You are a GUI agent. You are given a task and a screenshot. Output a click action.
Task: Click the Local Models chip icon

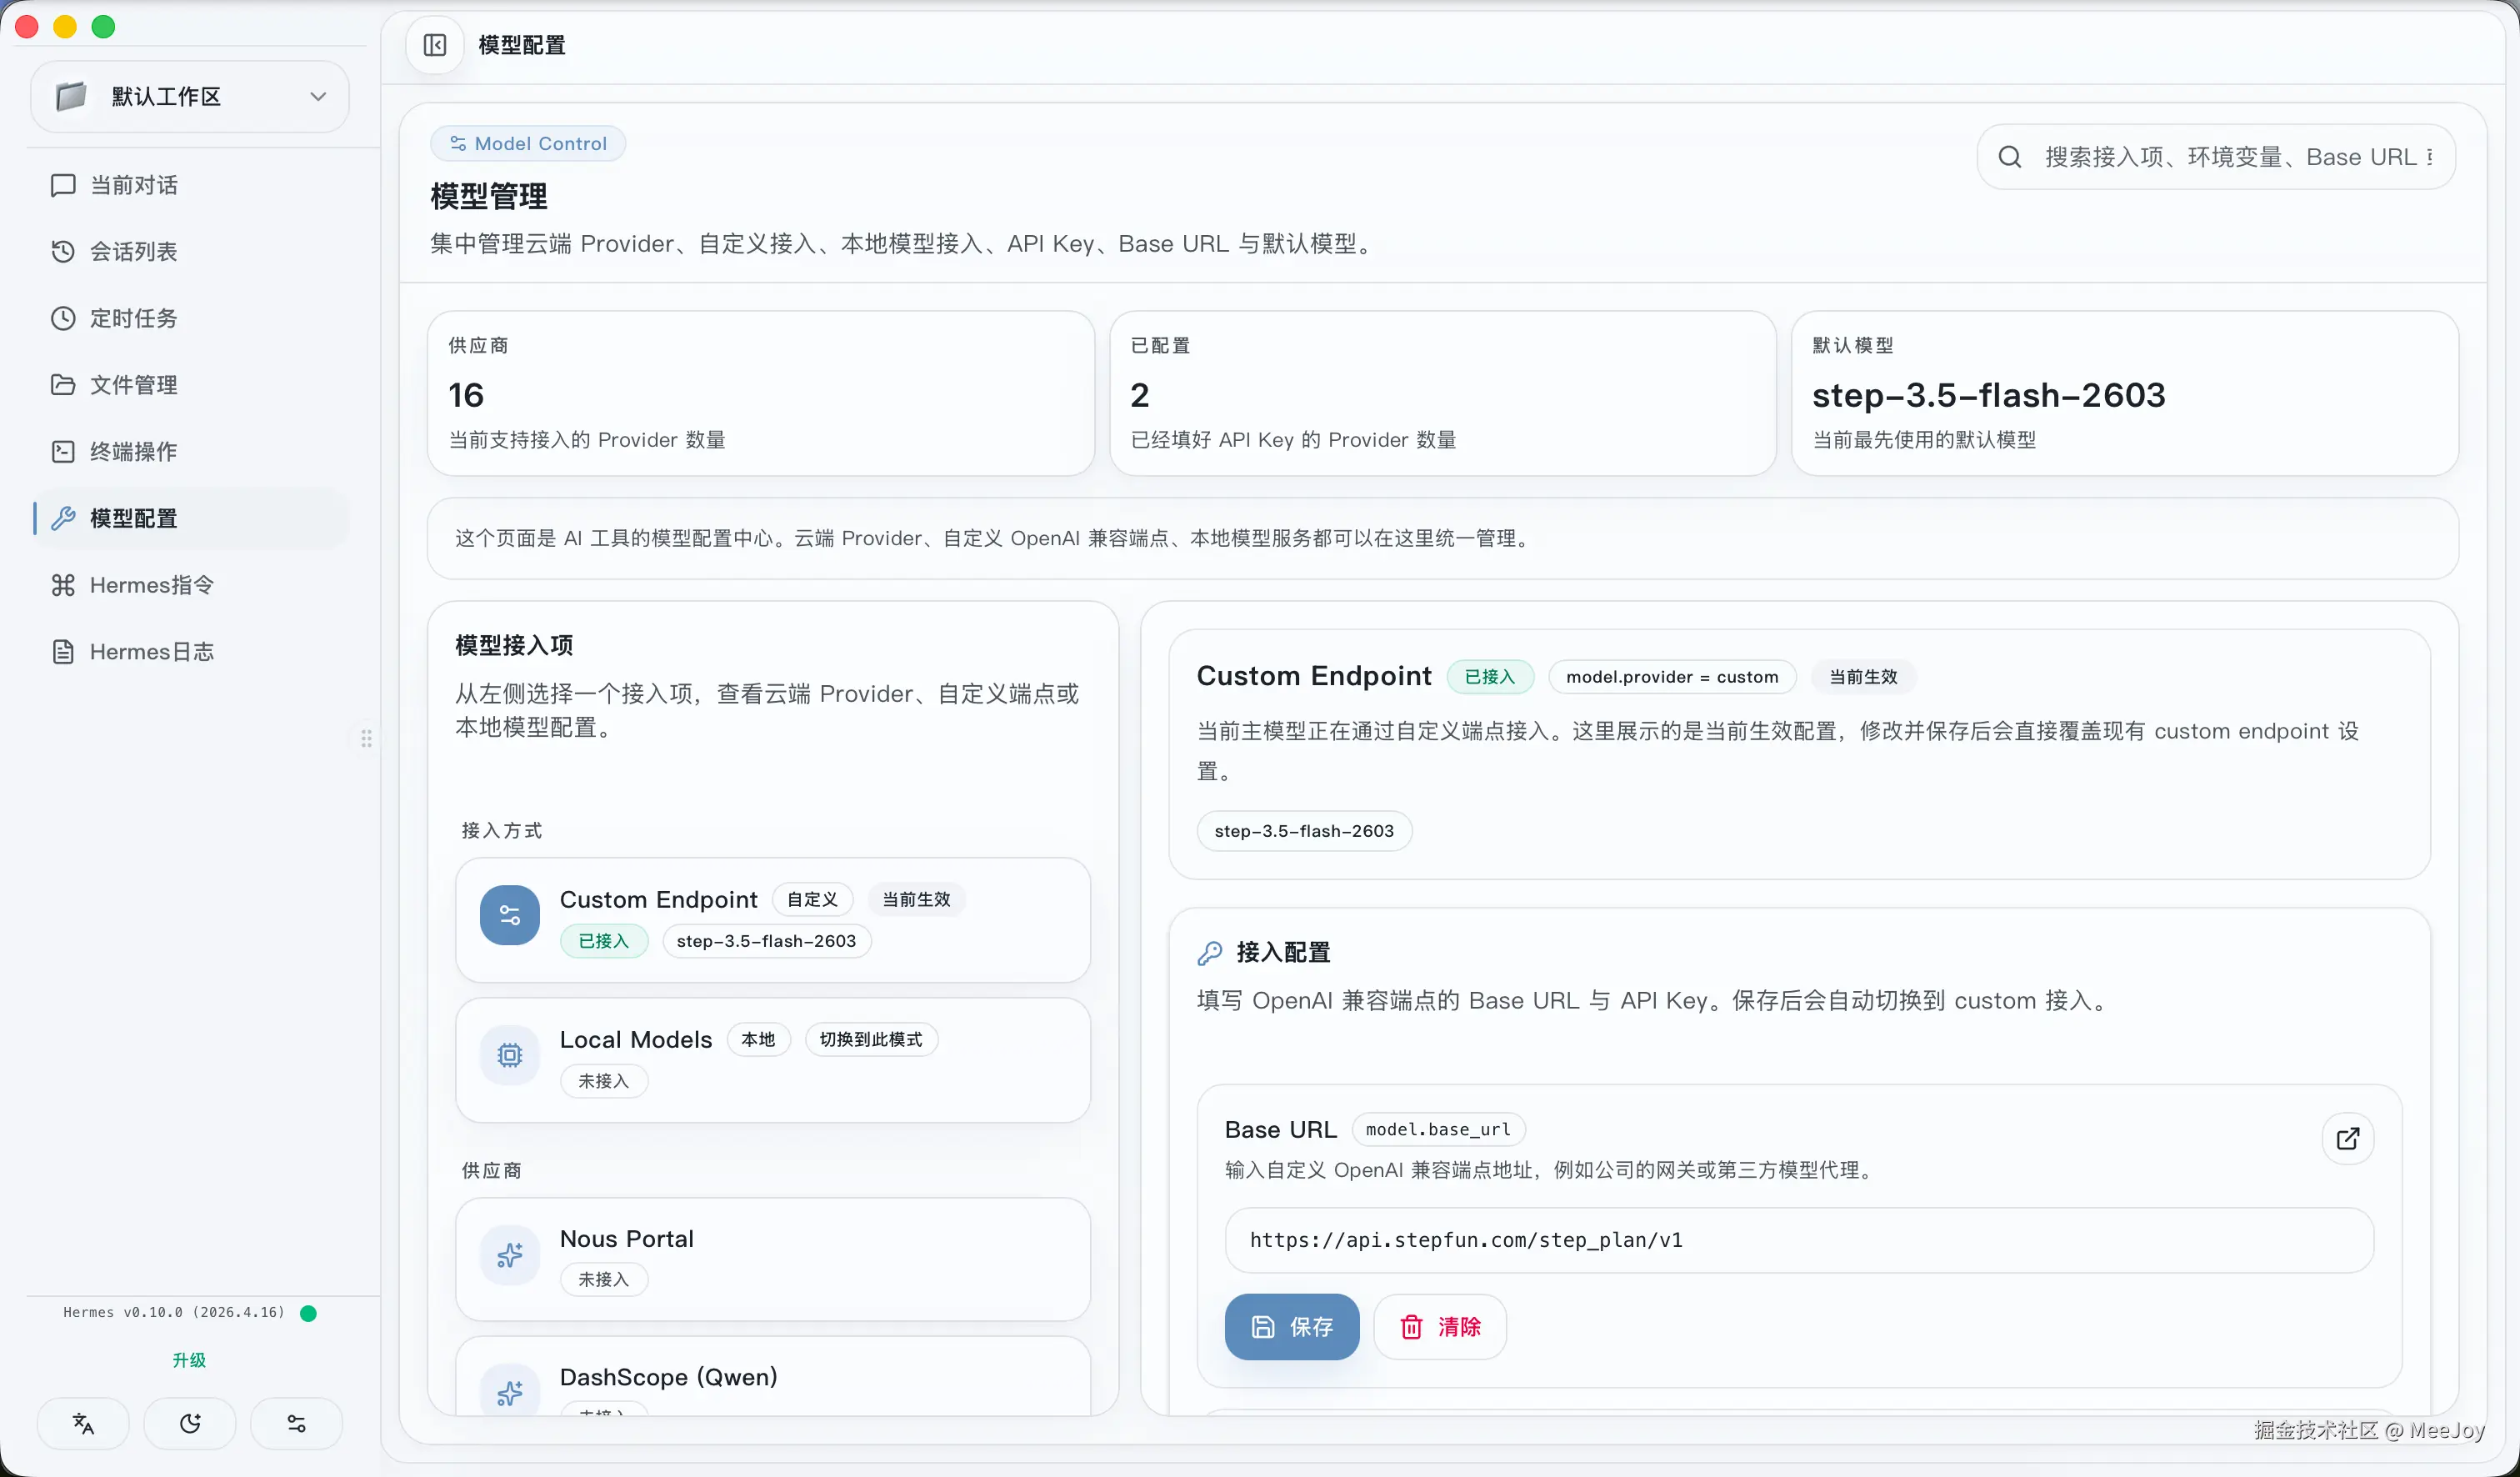pyautogui.click(x=509, y=1055)
